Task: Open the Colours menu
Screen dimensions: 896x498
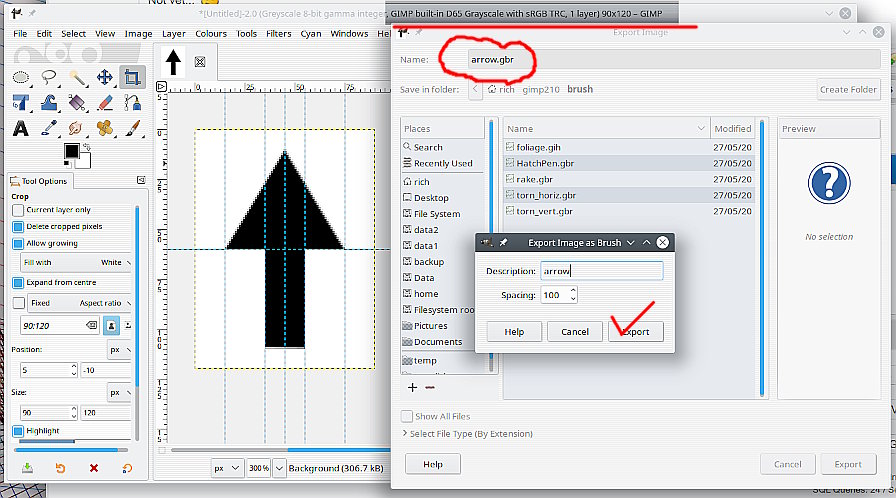Action: tap(211, 33)
